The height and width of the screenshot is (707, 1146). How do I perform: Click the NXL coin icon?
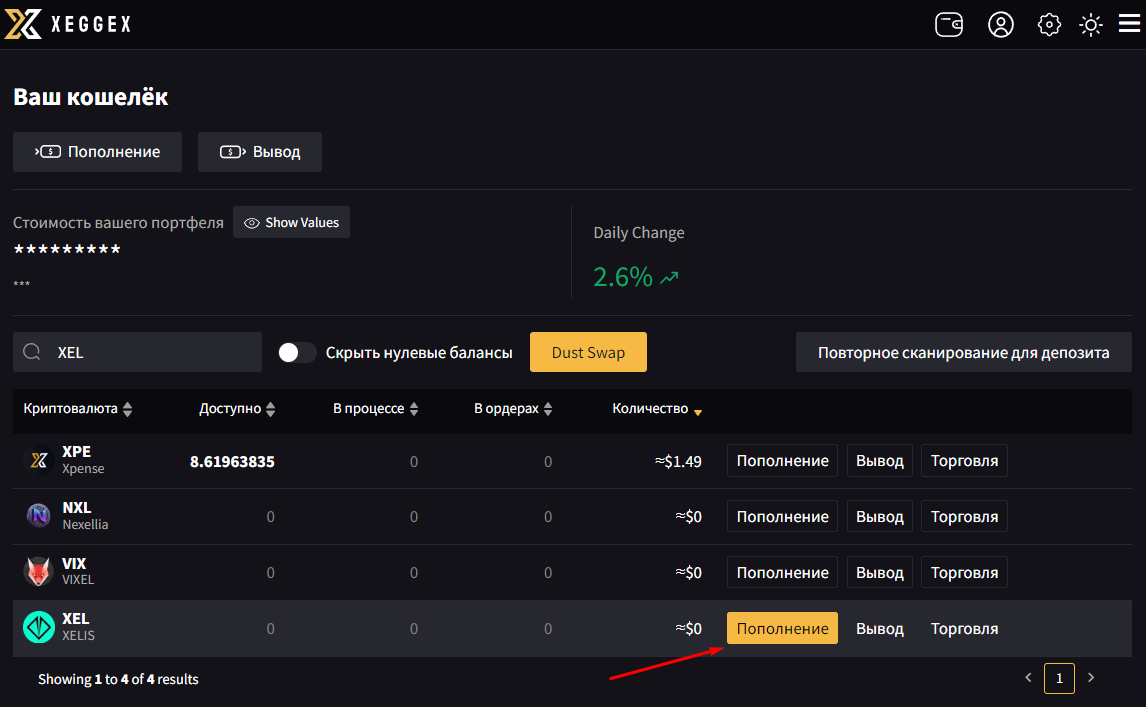[x=39, y=515]
